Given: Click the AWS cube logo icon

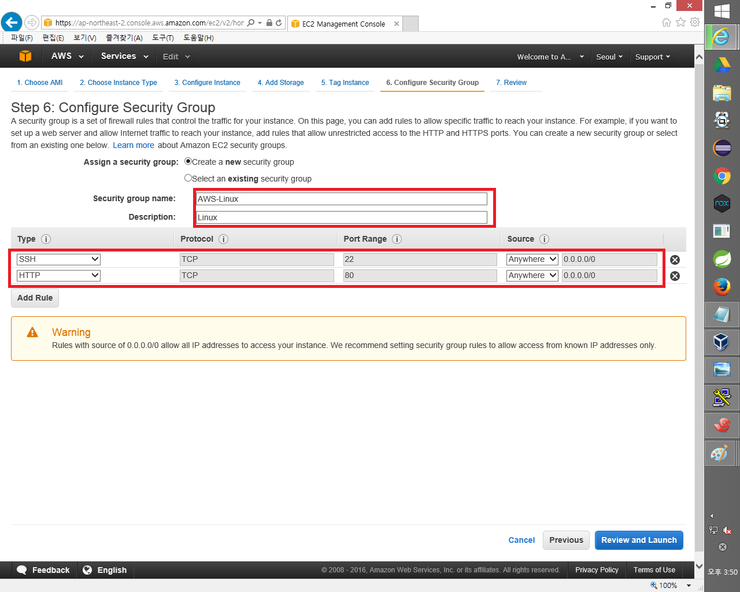Looking at the screenshot, I should pyautogui.click(x=22, y=57).
